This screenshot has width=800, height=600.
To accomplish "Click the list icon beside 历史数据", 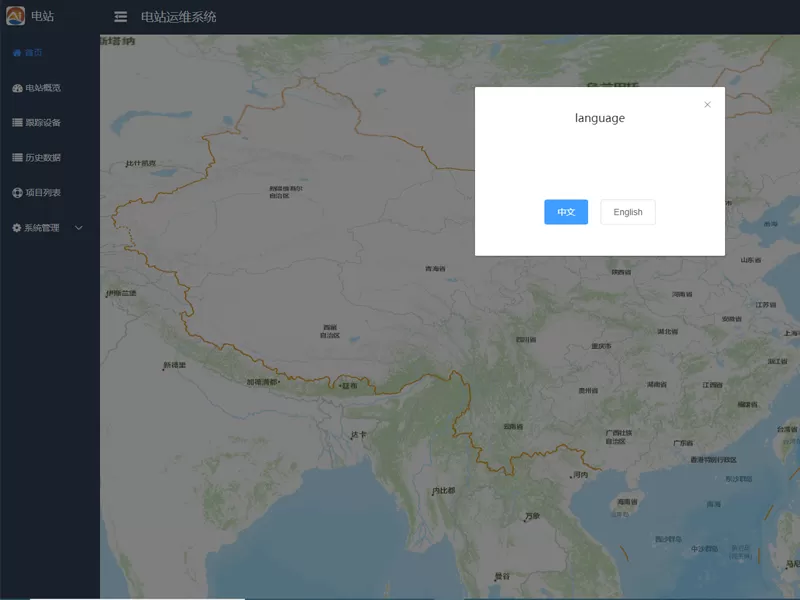I will [17, 158].
